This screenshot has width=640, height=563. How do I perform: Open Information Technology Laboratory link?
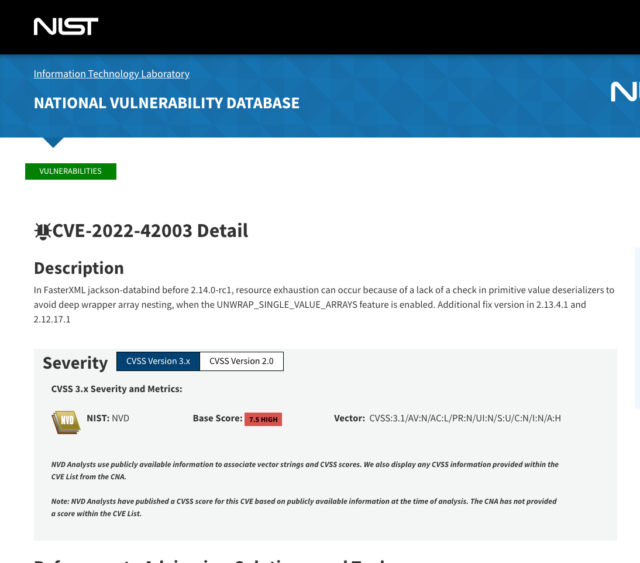pyautogui.click(x=111, y=74)
